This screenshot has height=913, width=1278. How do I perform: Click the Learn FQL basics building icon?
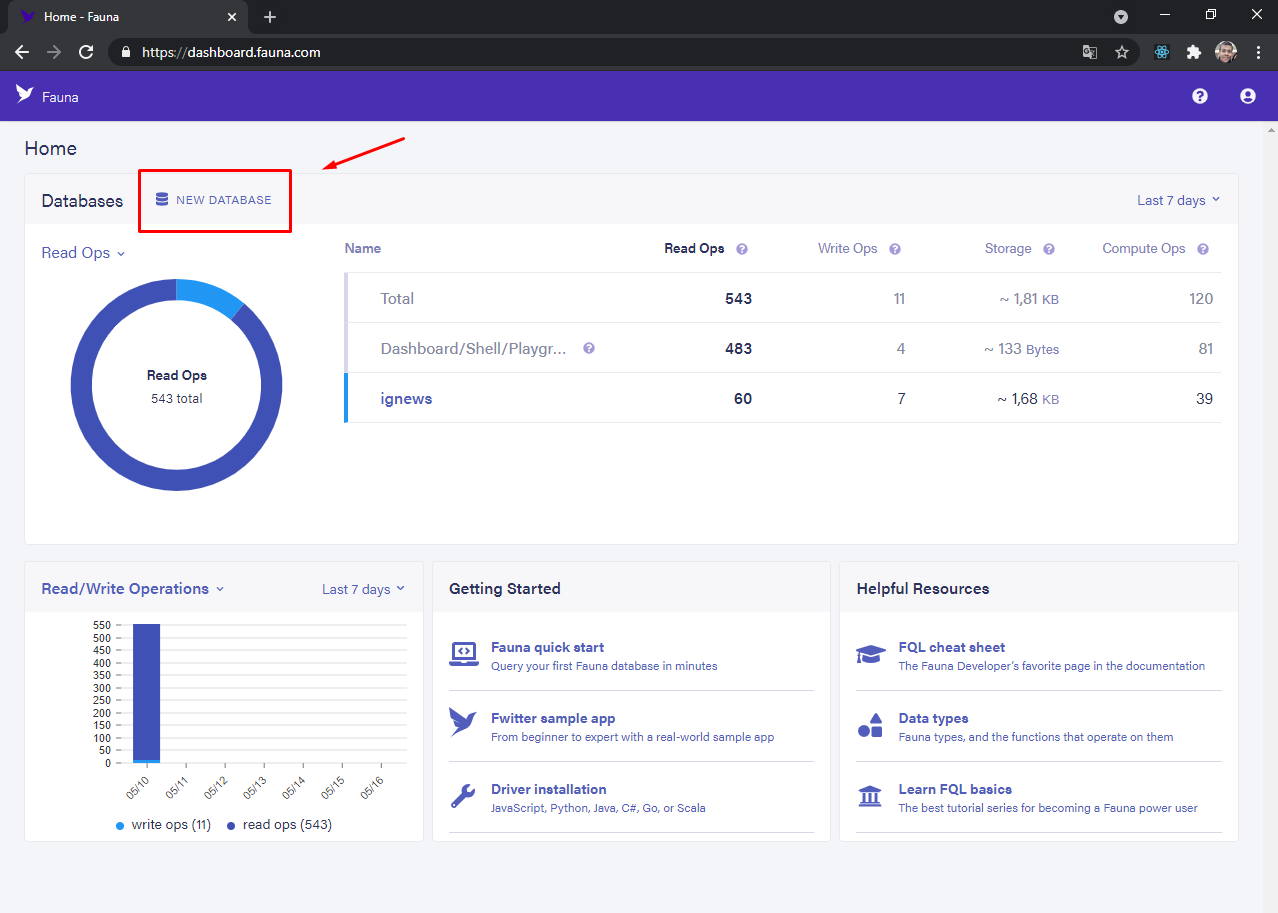pos(871,796)
